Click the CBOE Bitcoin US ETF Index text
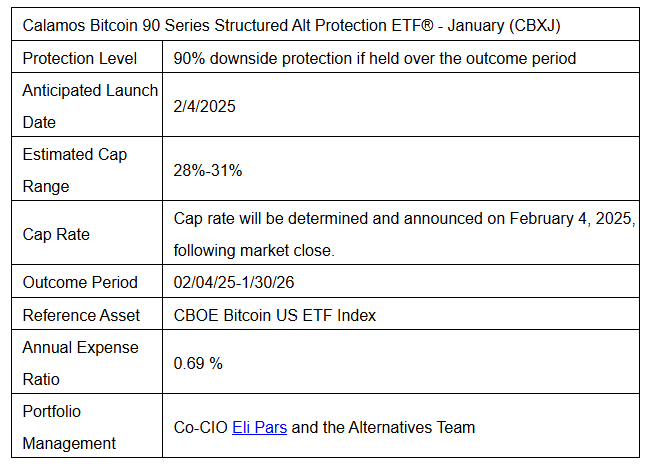The width and height of the screenshot is (650, 464). click(274, 315)
